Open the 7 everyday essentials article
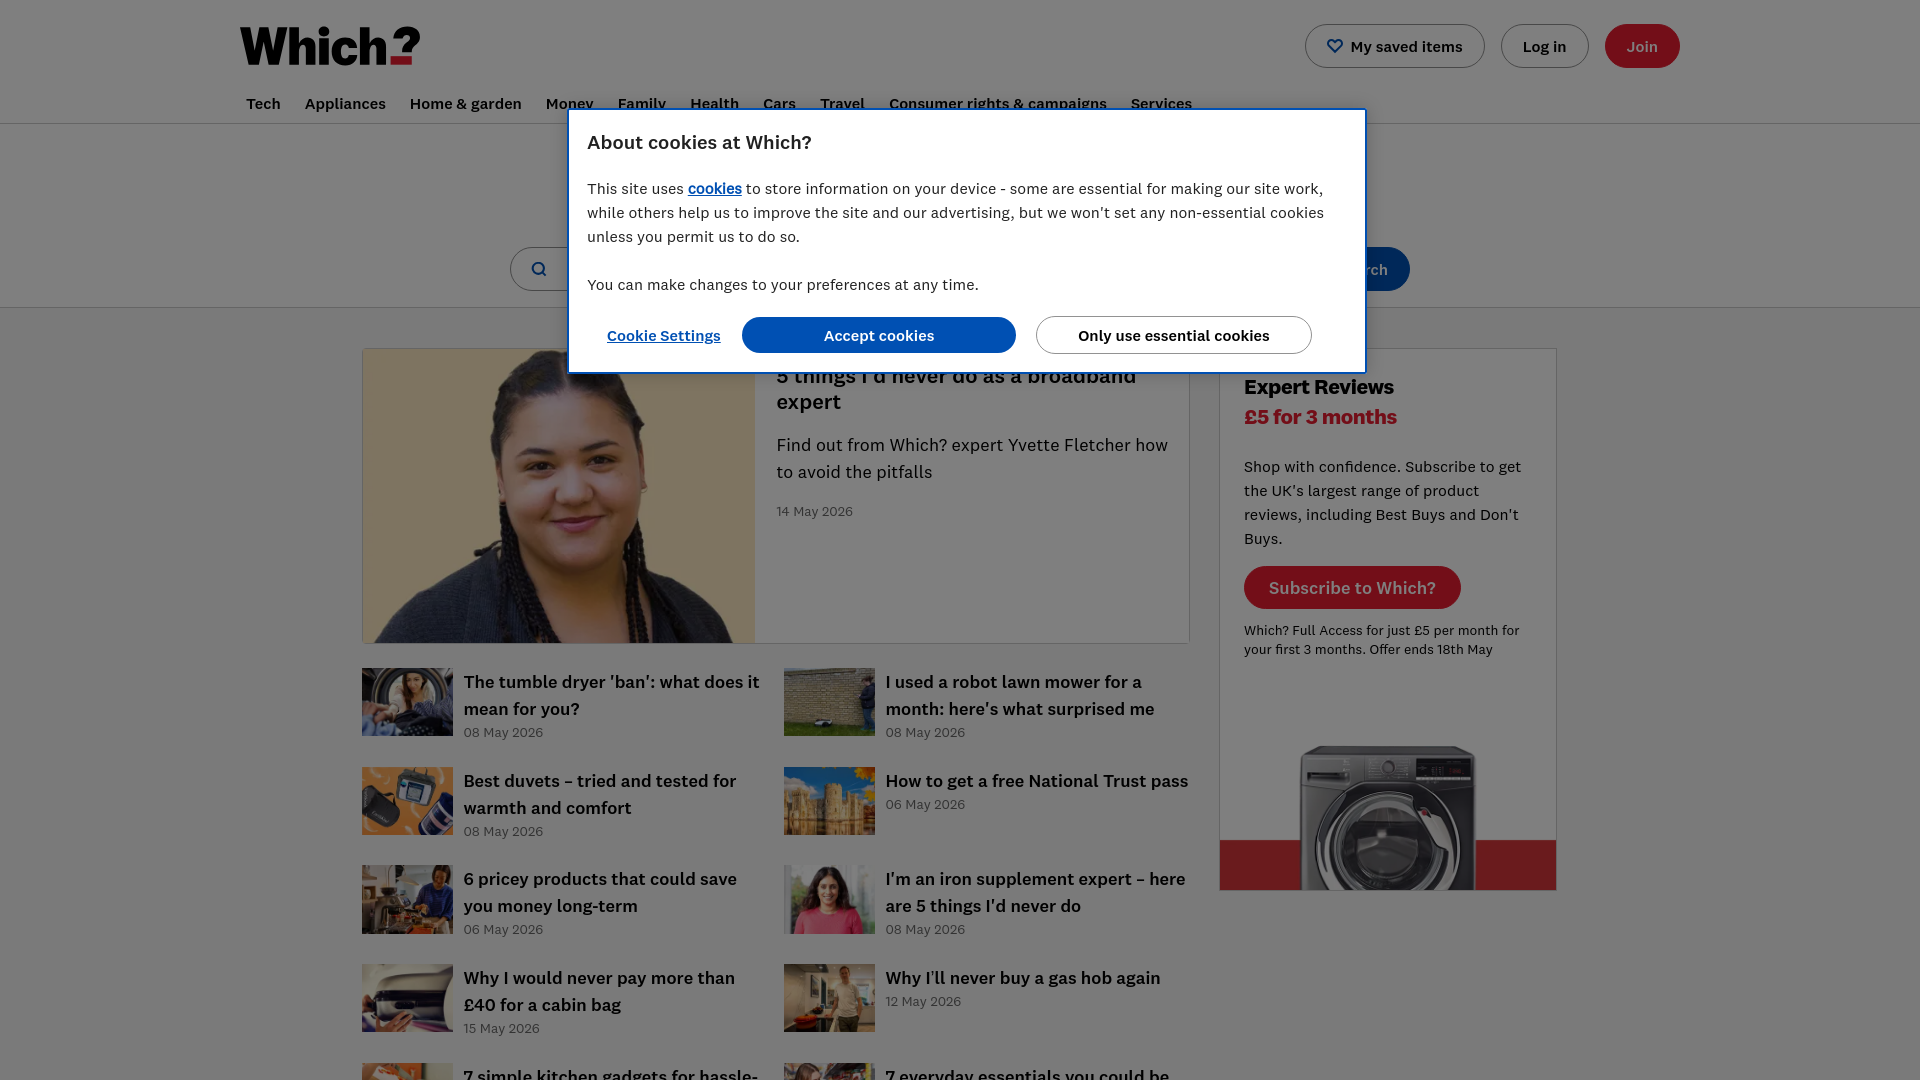The width and height of the screenshot is (1920, 1080). click(x=1027, y=1073)
